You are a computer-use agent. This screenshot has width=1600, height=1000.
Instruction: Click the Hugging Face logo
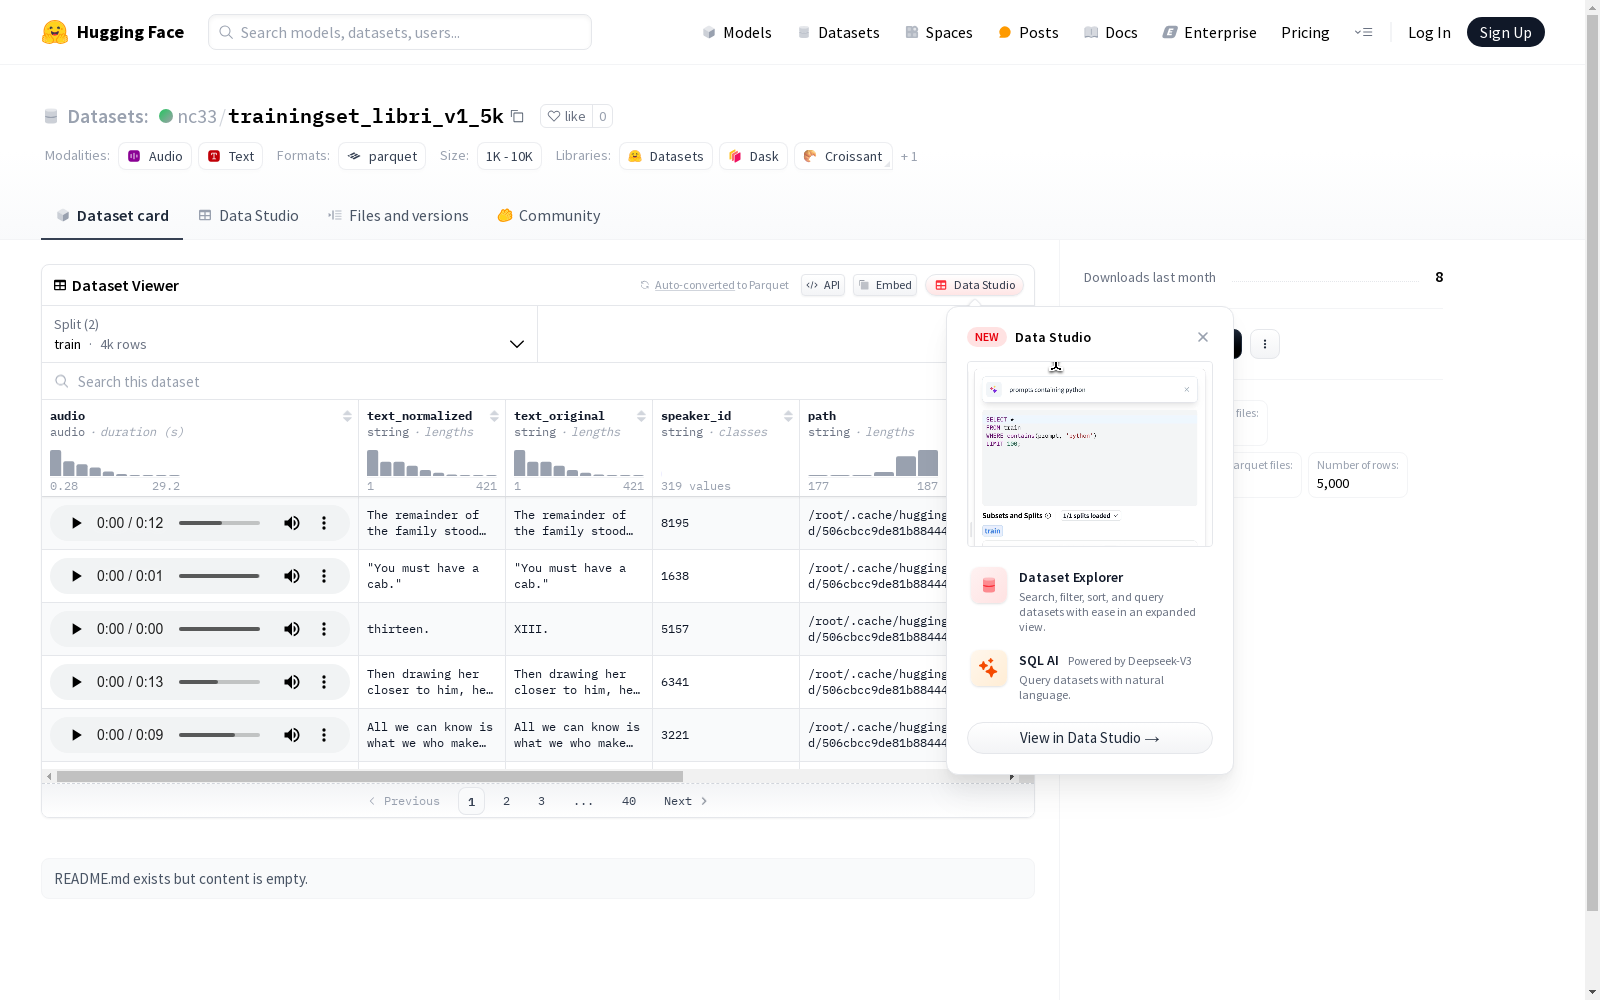coord(113,32)
